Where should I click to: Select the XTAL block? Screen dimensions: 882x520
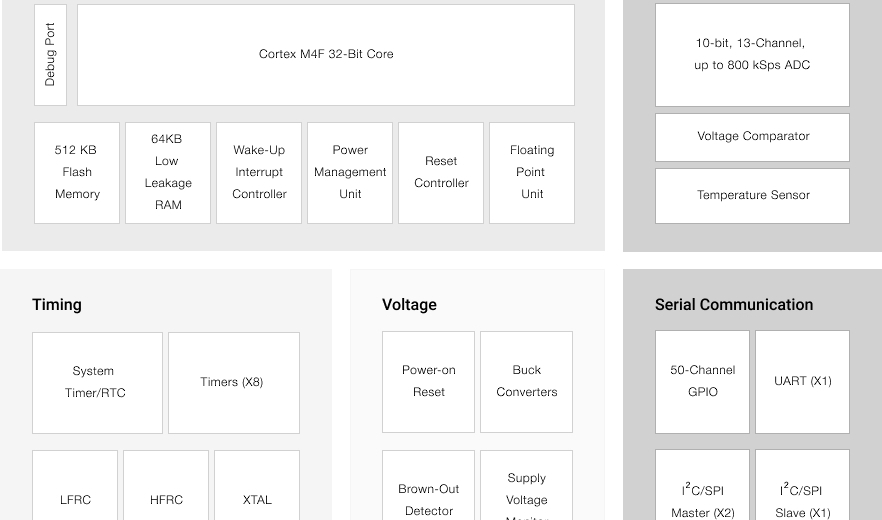point(257,492)
